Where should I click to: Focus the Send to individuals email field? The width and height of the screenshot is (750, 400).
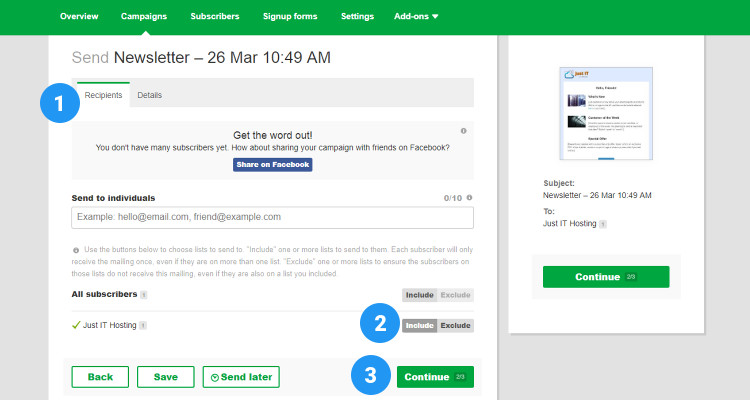click(273, 217)
